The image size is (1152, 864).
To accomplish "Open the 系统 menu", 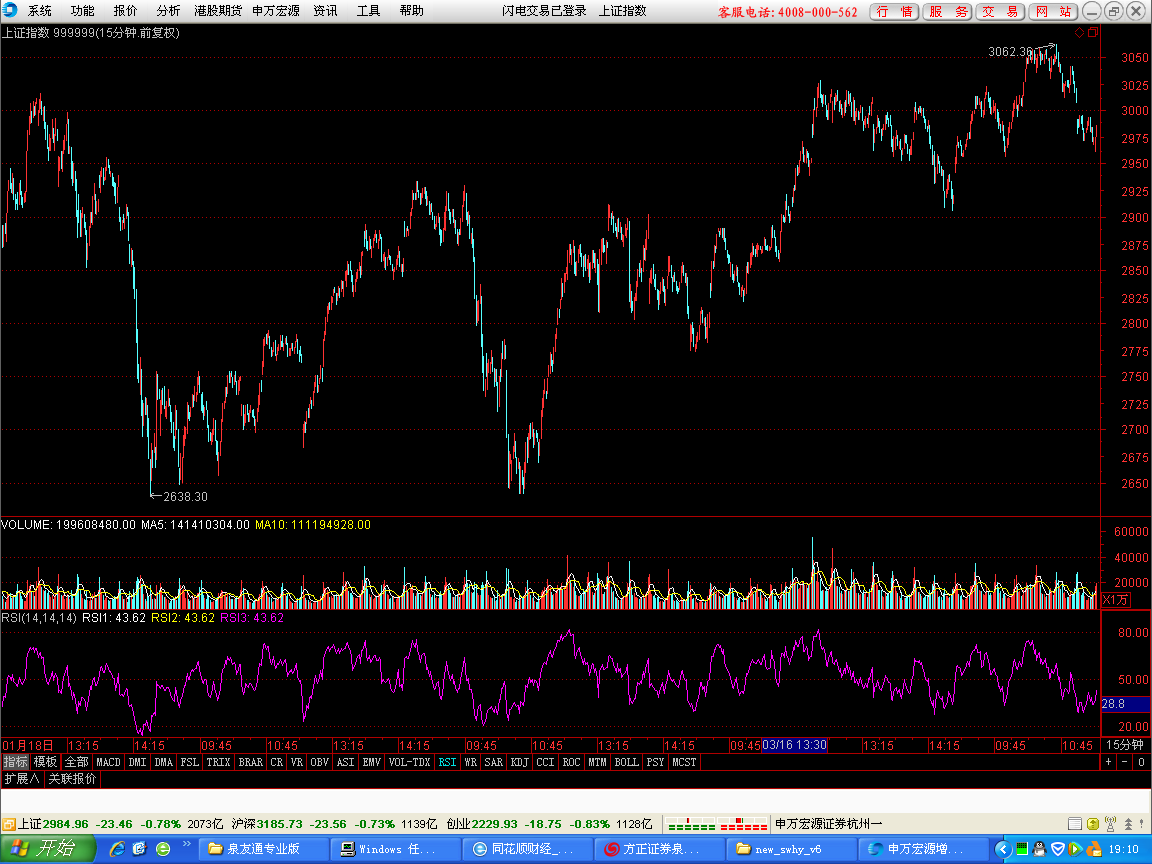I will click(40, 10).
